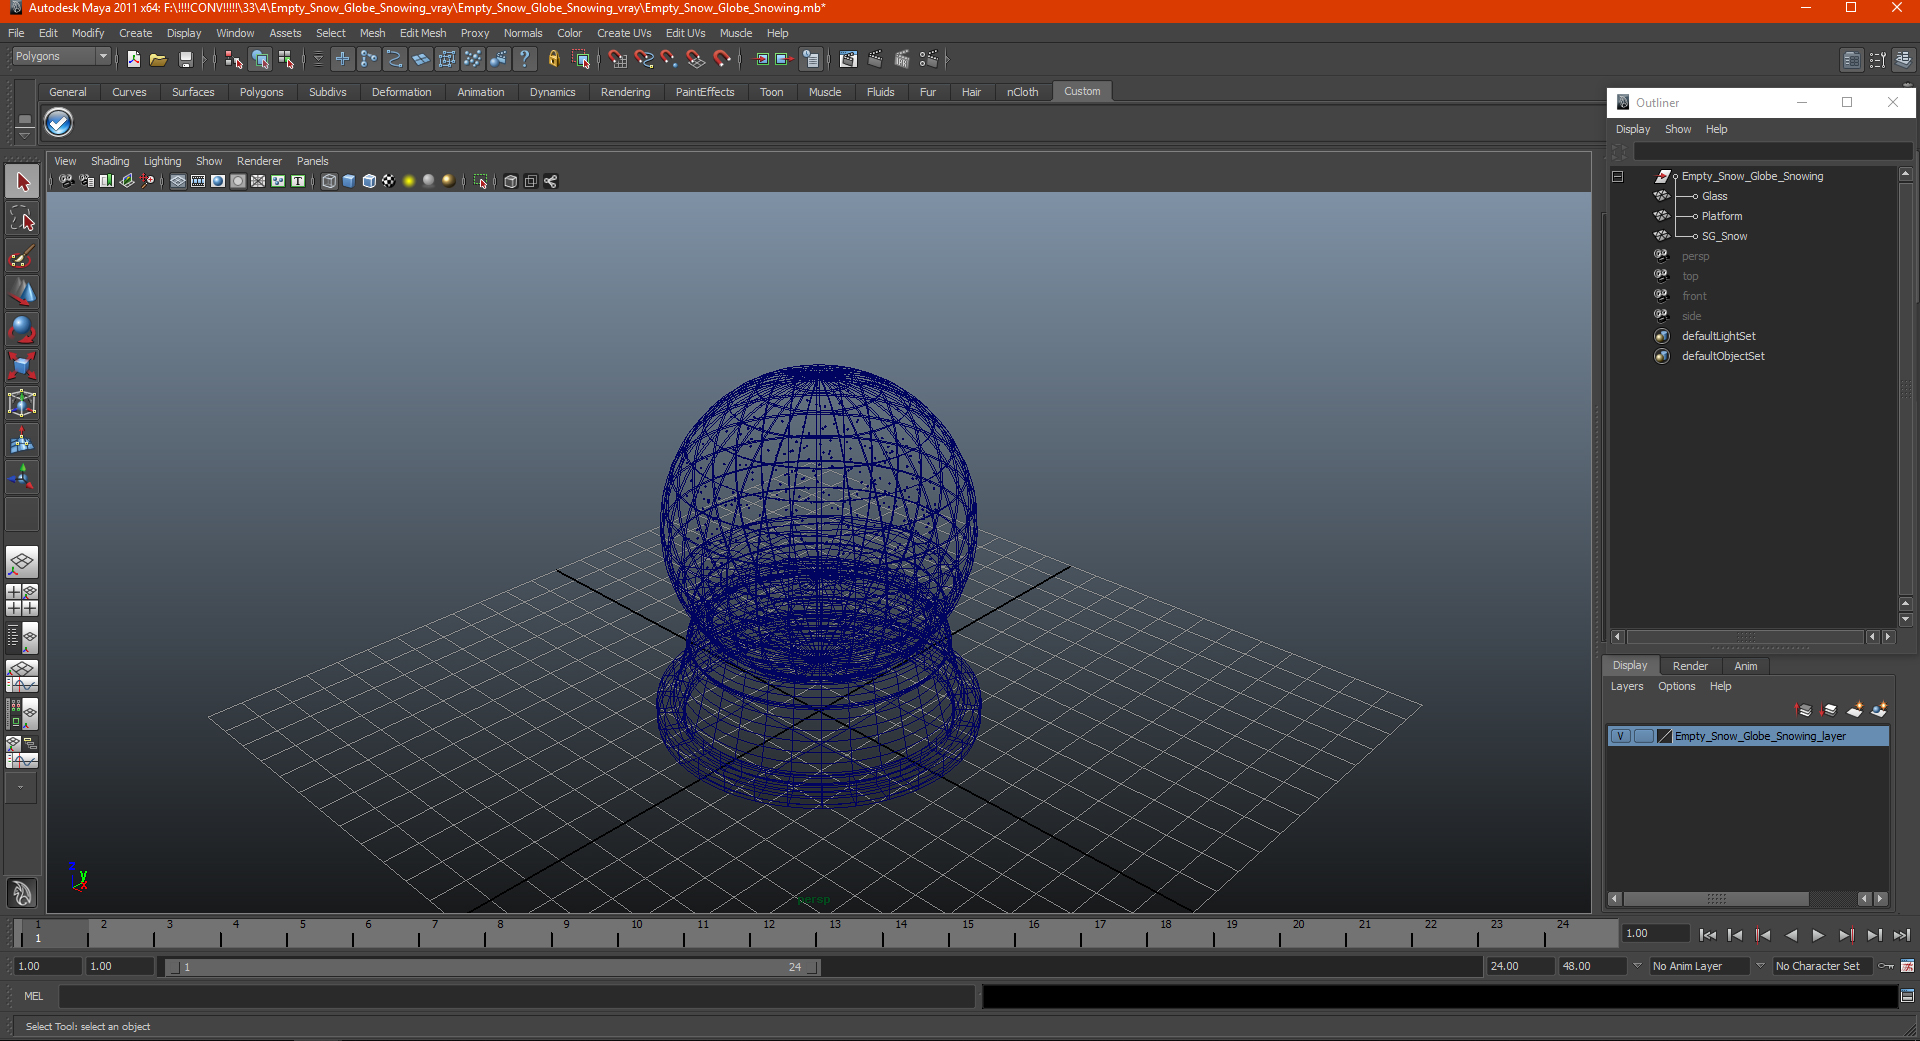Switch to four view layout
1920x1041 pixels.
point(22,600)
